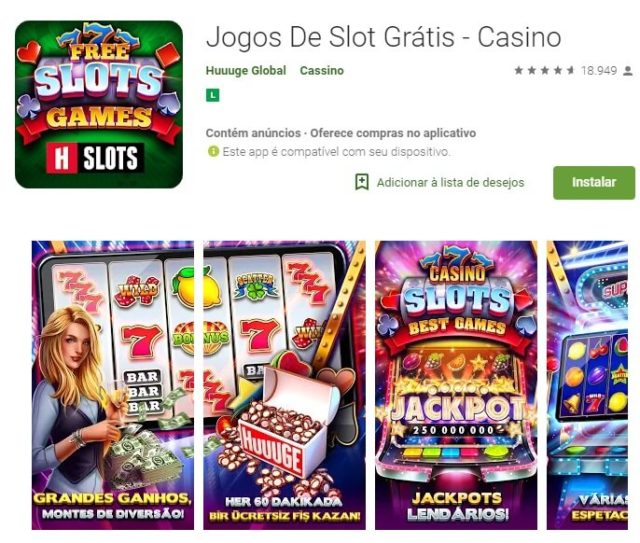Open the partially visible fourth screenshot

587,385
